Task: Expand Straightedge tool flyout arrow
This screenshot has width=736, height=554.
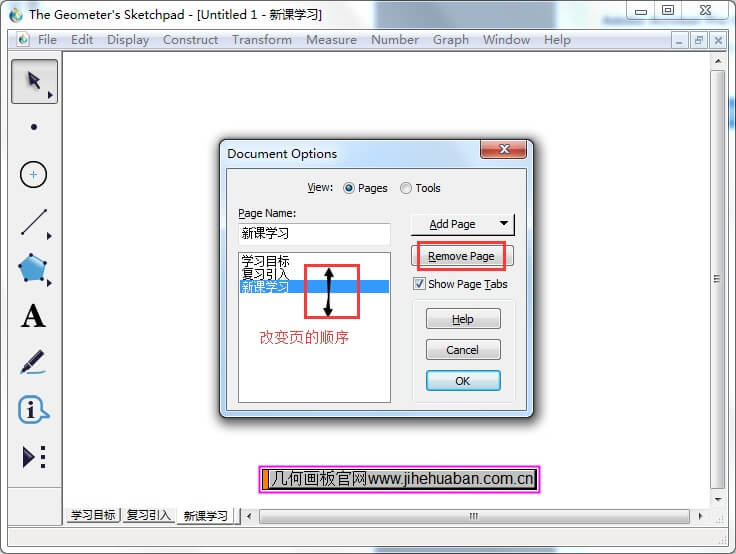Action: point(49,236)
